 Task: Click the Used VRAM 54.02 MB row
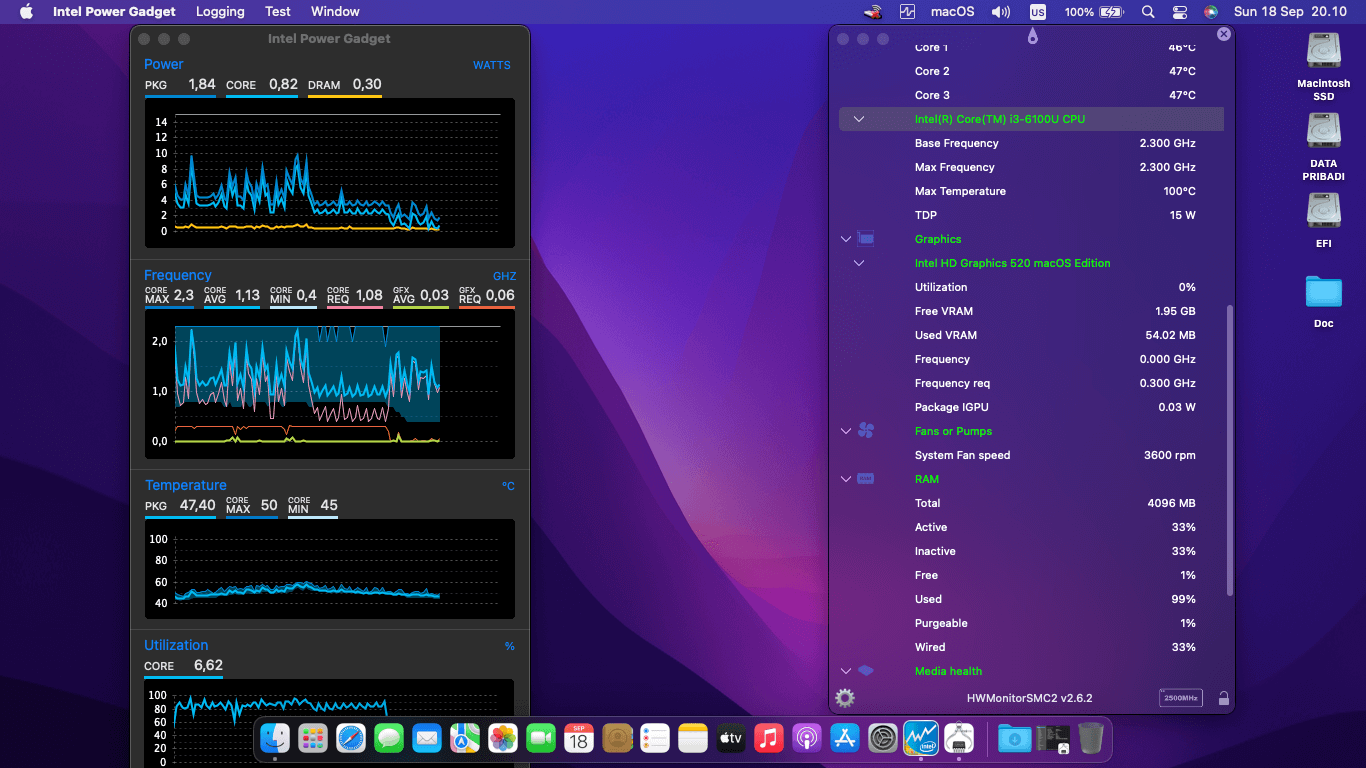pos(1031,335)
